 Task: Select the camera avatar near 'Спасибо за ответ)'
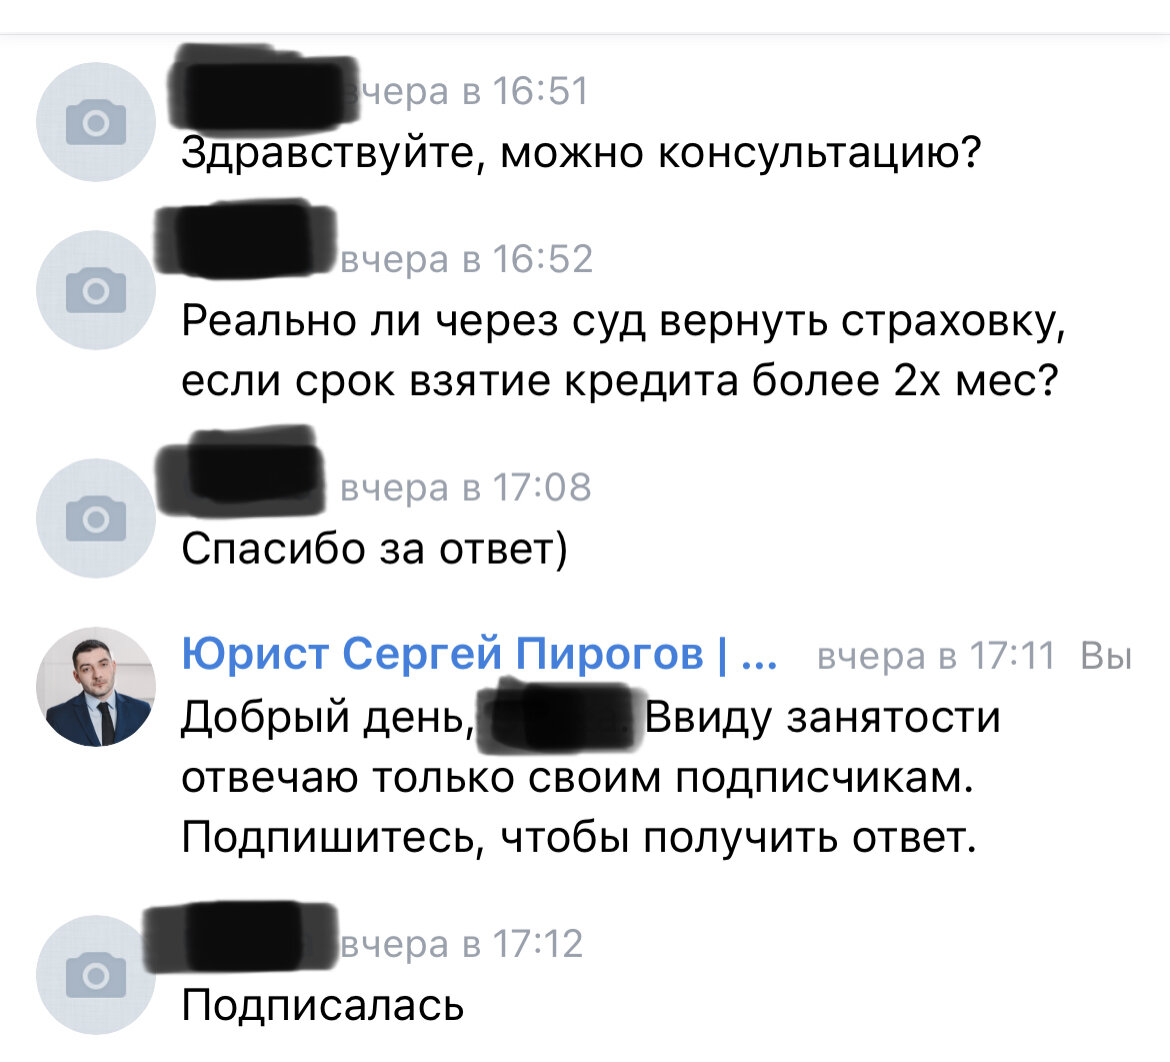95,518
